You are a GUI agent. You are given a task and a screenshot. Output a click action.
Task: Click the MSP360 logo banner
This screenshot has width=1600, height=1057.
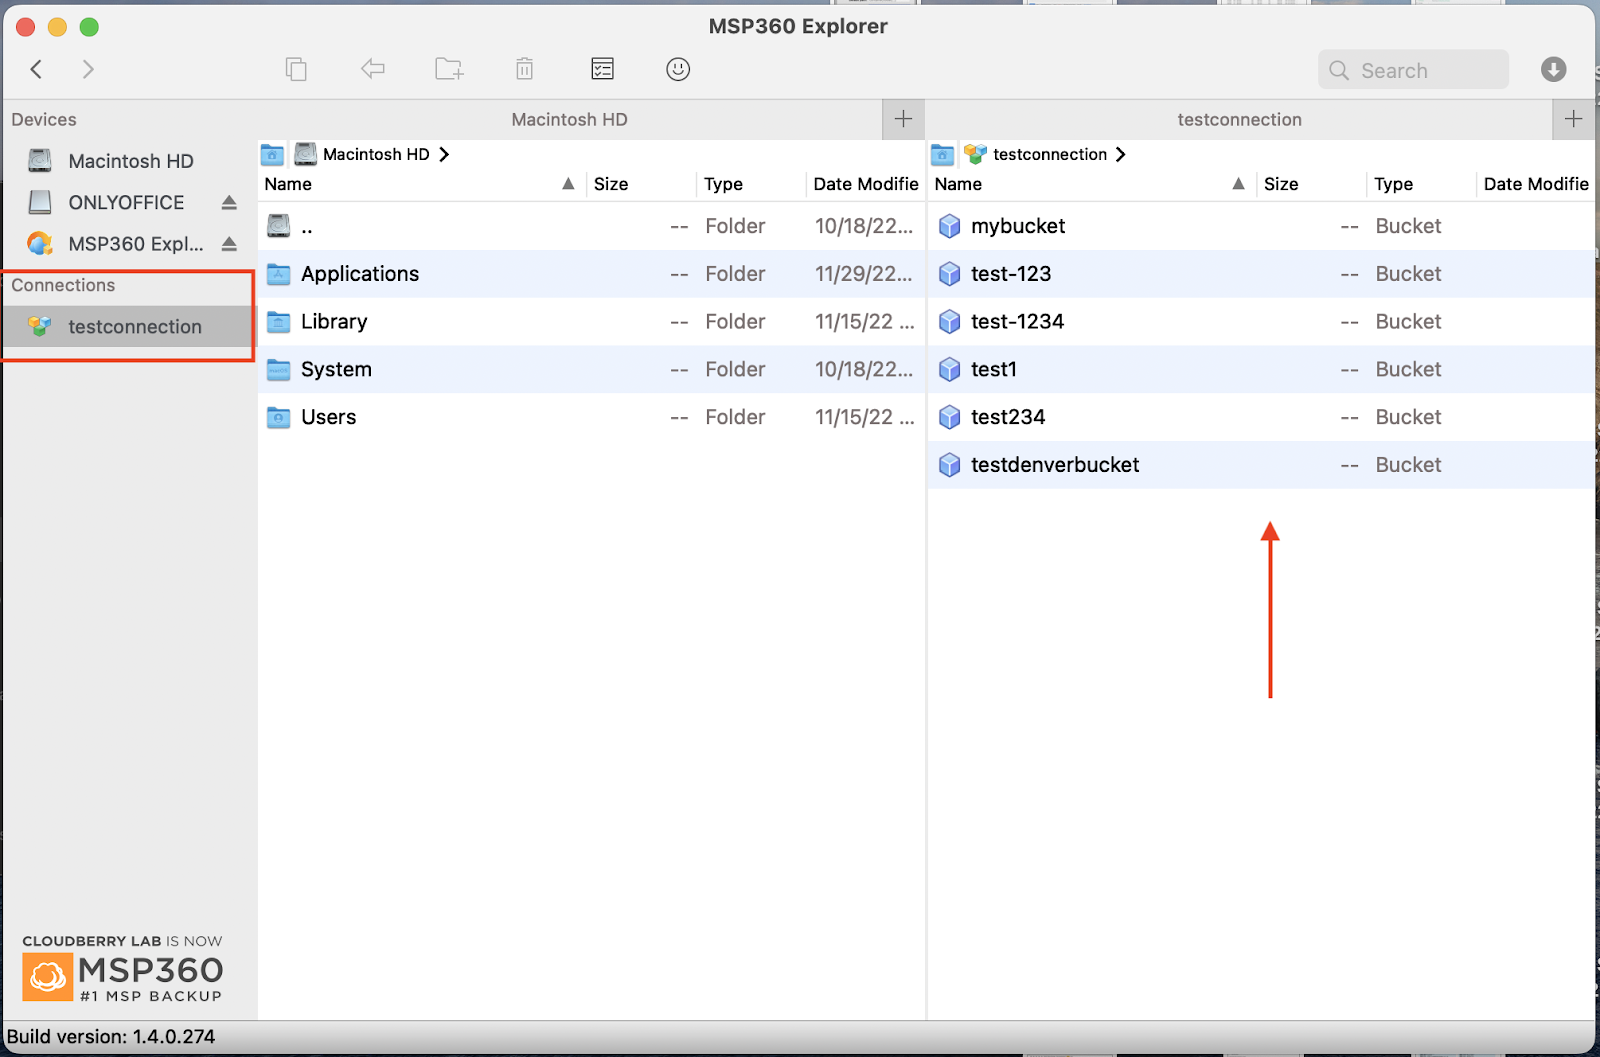[x=123, y=968]
